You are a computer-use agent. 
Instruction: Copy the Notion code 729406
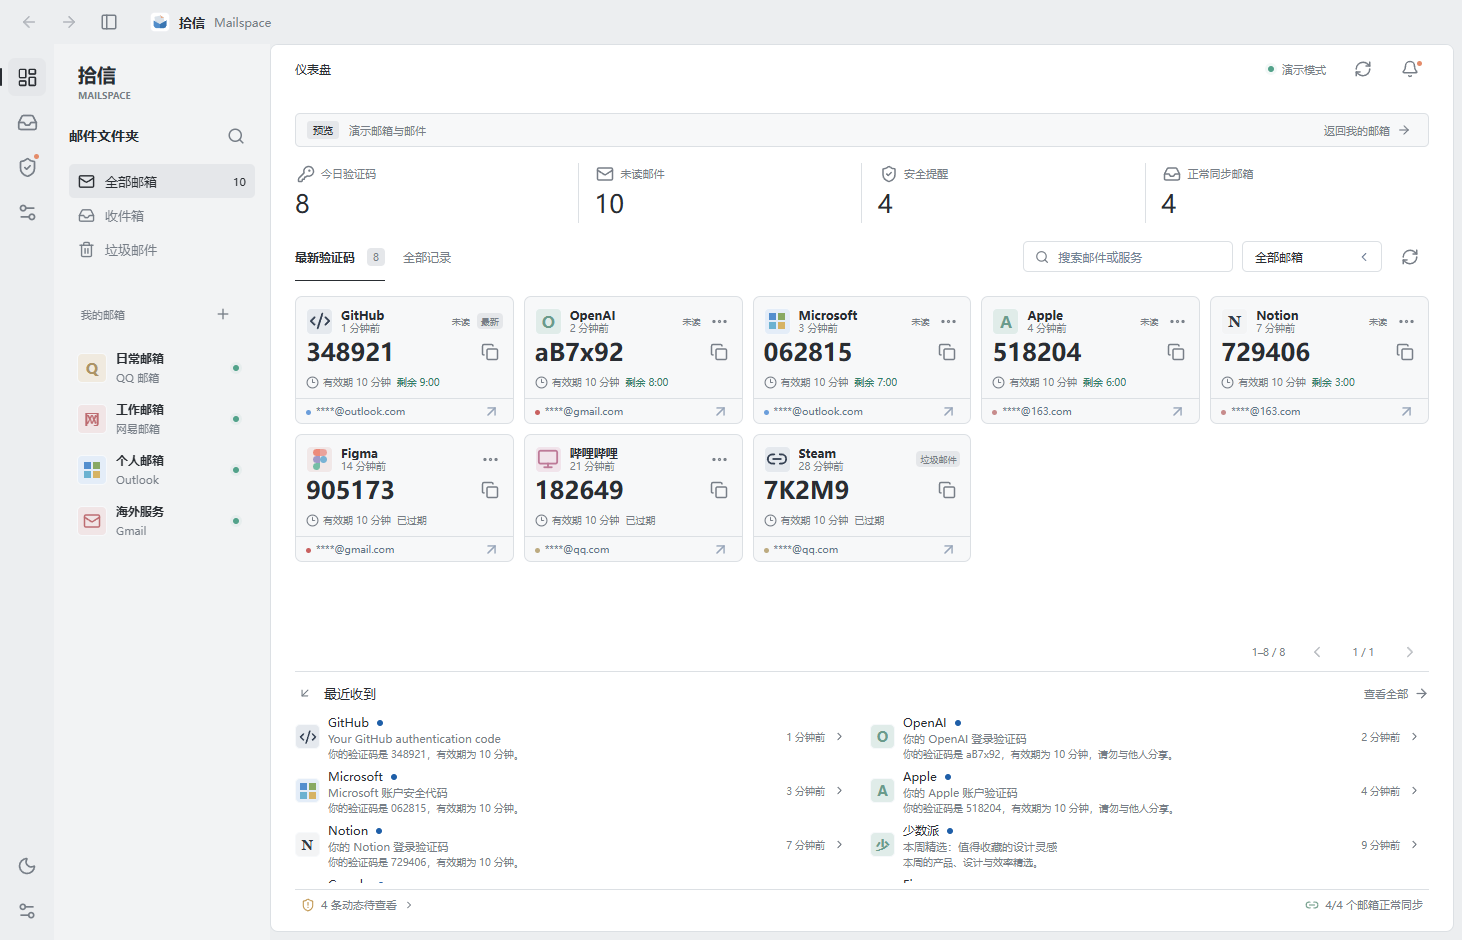[1405, 352]
